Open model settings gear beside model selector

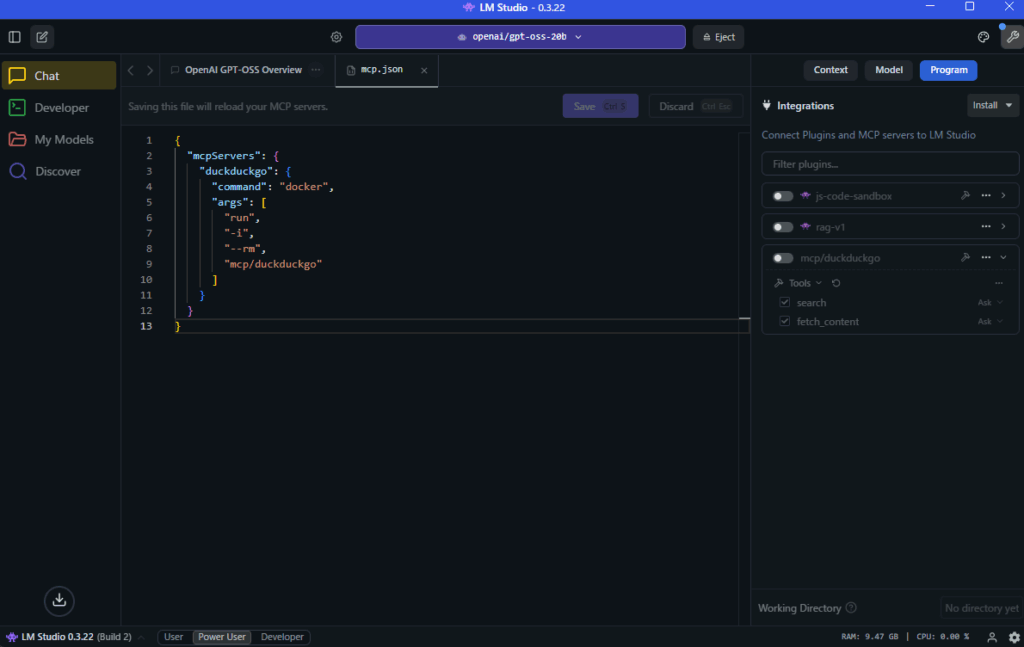(x=337, y=37)
